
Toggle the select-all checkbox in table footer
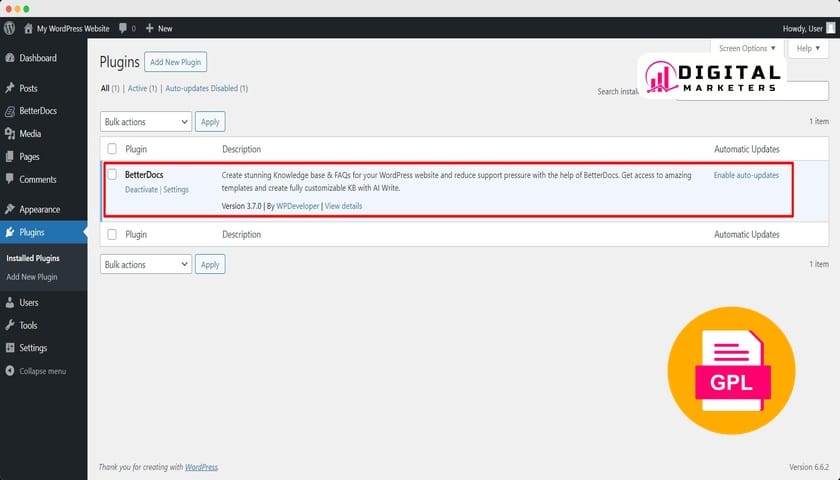[x=112, y=235]
